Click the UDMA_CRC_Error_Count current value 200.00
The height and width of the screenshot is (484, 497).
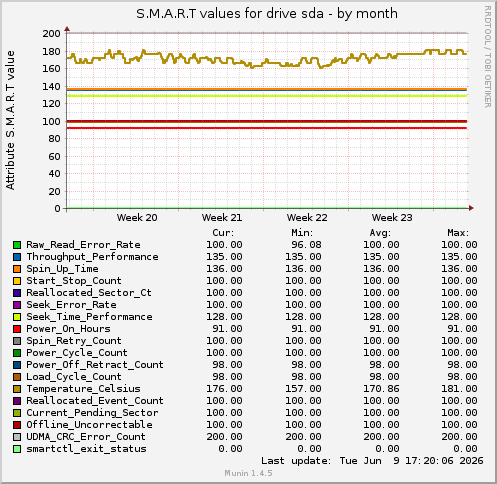coord(224,437)
